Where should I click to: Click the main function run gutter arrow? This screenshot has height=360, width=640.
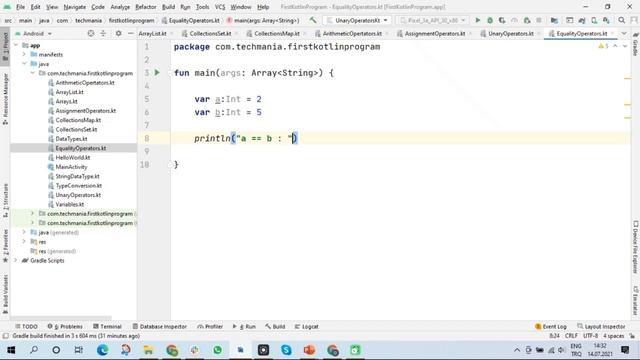[x=157, y=73]
